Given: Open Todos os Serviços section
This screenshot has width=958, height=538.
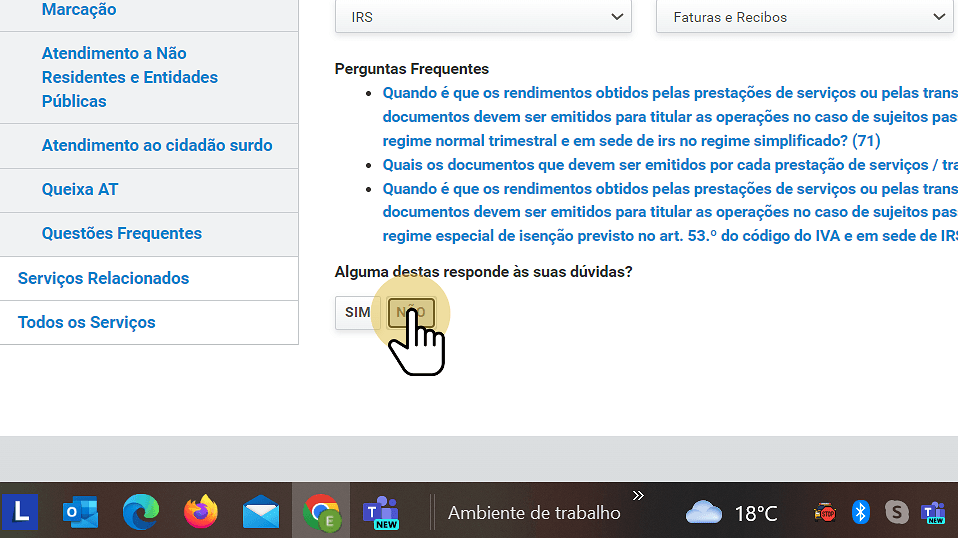Looking at the screenshot, I should point(87,322).
